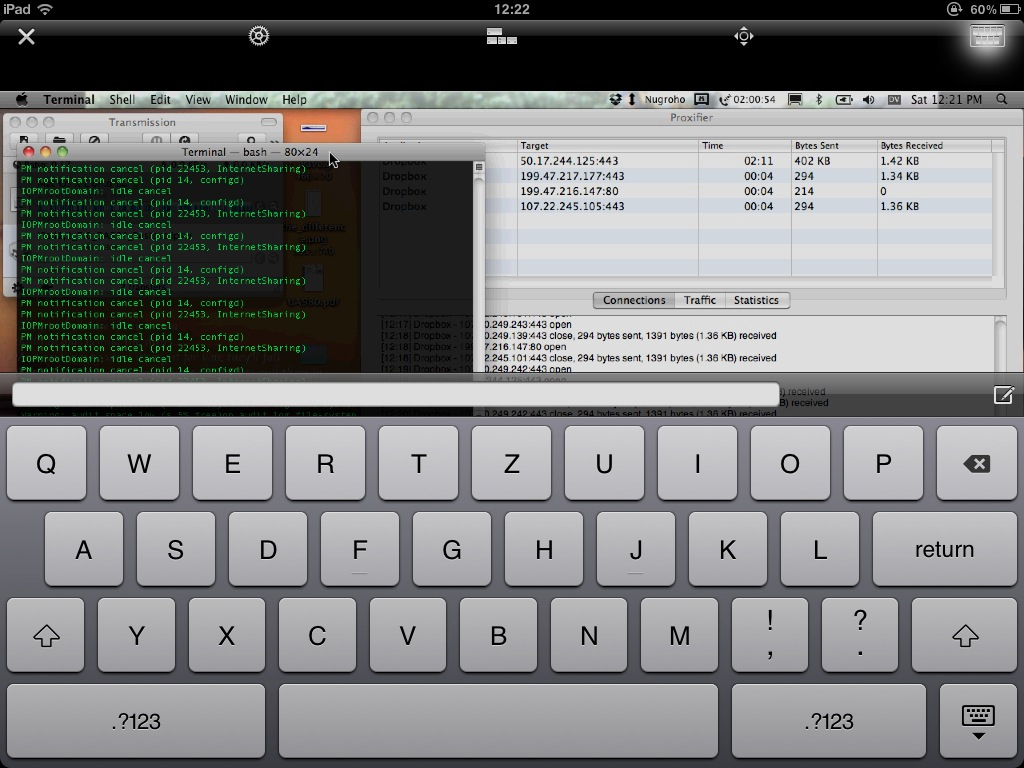The width and height of the screenshot is (1024, 768).
Task: Switch to Traffic tab in Proxifier
Action: coord(699,300)
